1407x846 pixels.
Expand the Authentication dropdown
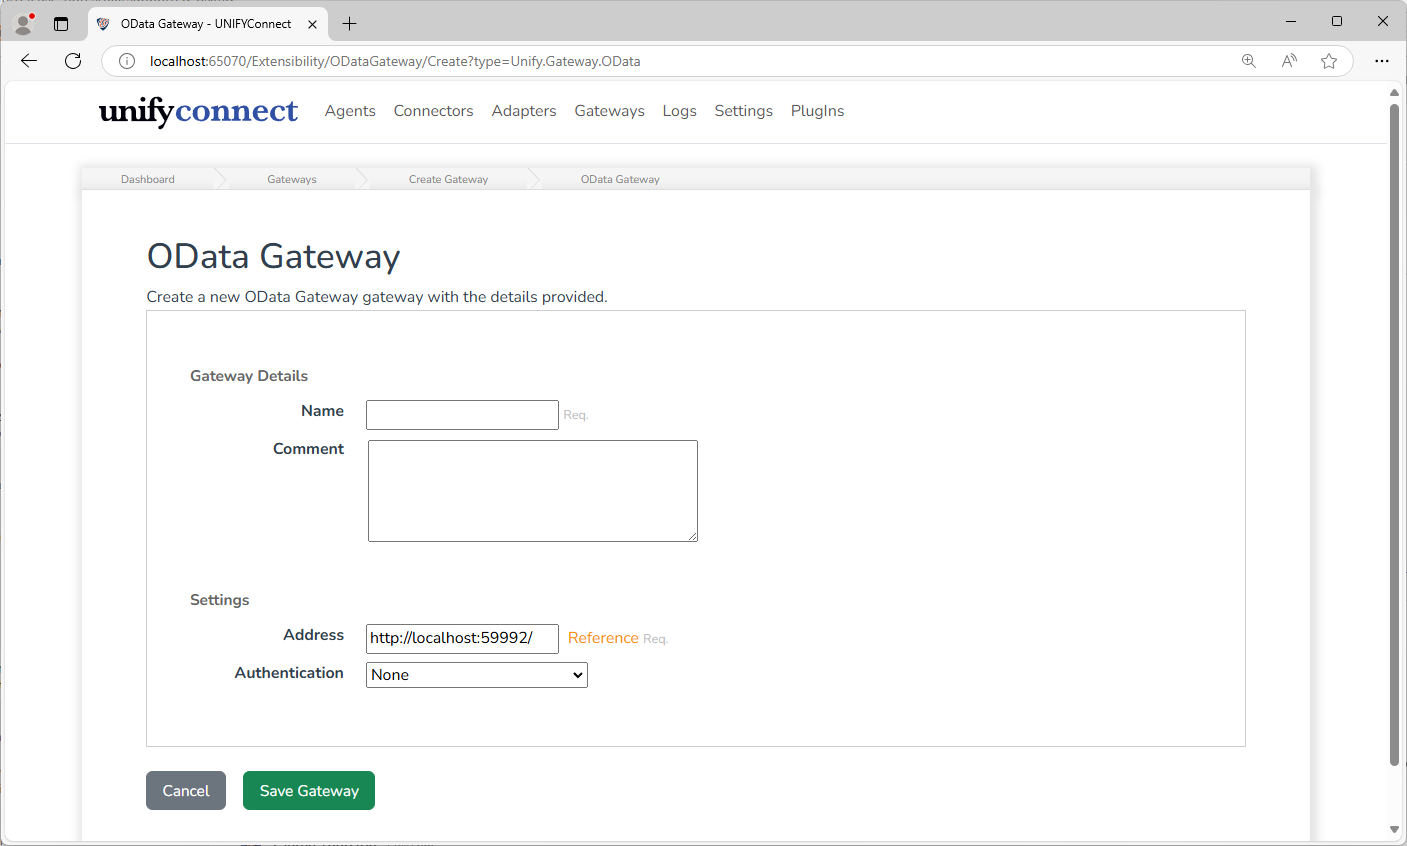pyautogui.click(x=477, y=675)
